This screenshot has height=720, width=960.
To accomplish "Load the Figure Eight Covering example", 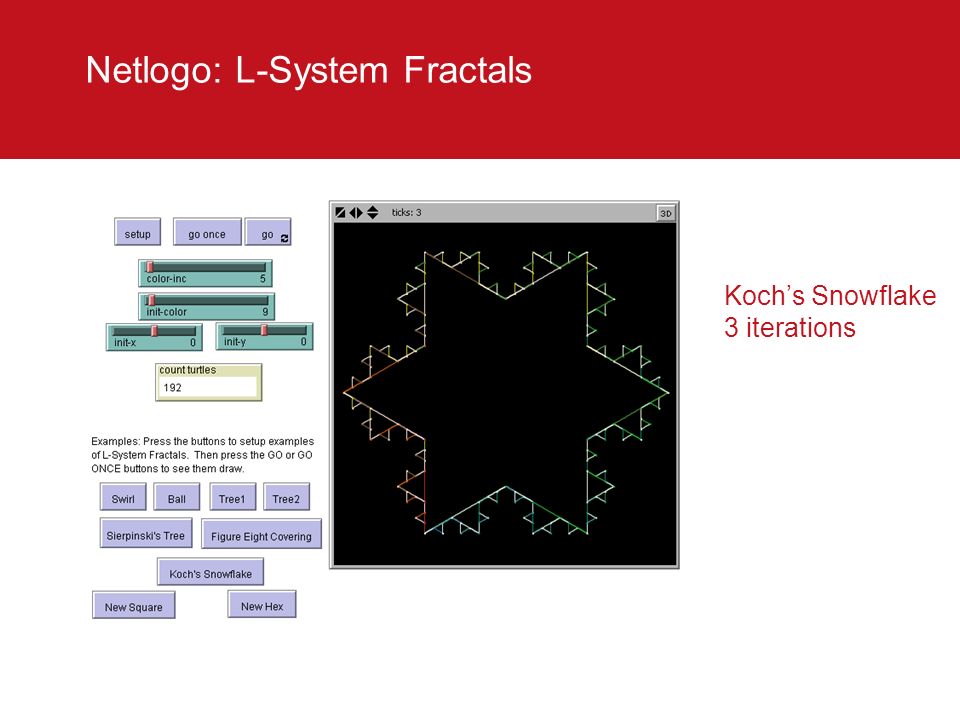I will 261,534.
